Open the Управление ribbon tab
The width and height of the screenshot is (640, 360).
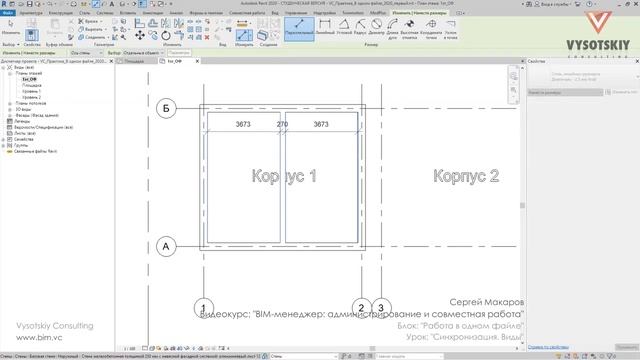(296, 13)
